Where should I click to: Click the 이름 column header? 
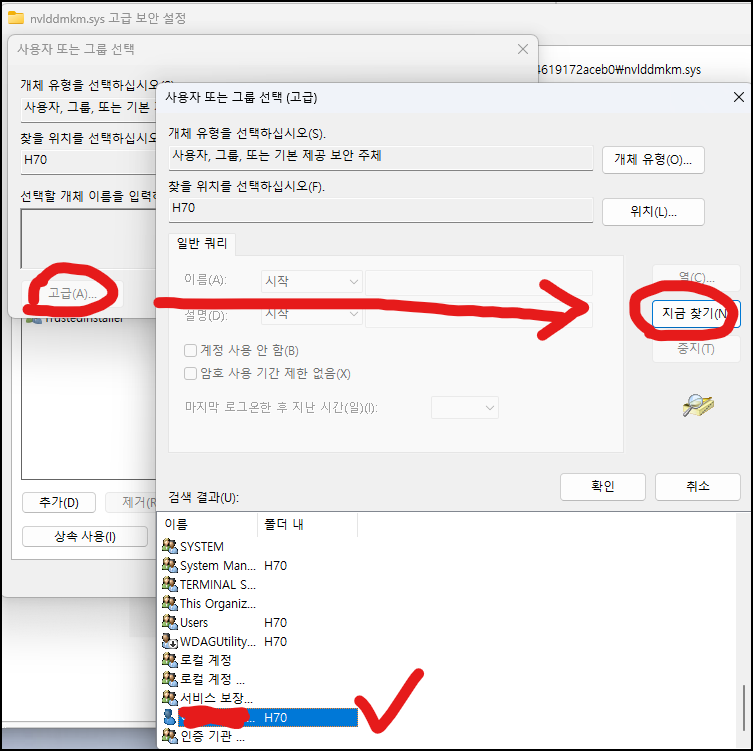tap(210, 524)
